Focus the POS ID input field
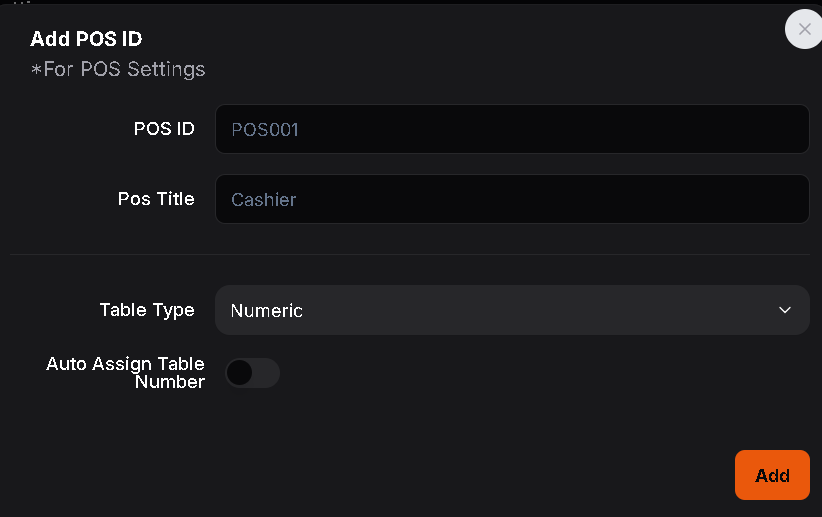The width and height of the screenshot is (822, 517). click(512, 129)
